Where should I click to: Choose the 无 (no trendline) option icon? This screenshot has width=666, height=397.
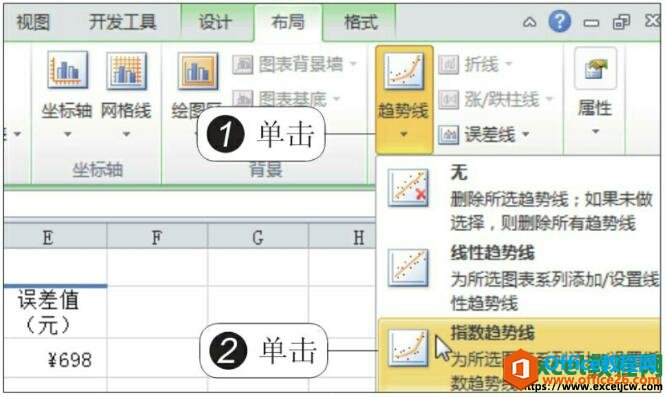point(408,188)
